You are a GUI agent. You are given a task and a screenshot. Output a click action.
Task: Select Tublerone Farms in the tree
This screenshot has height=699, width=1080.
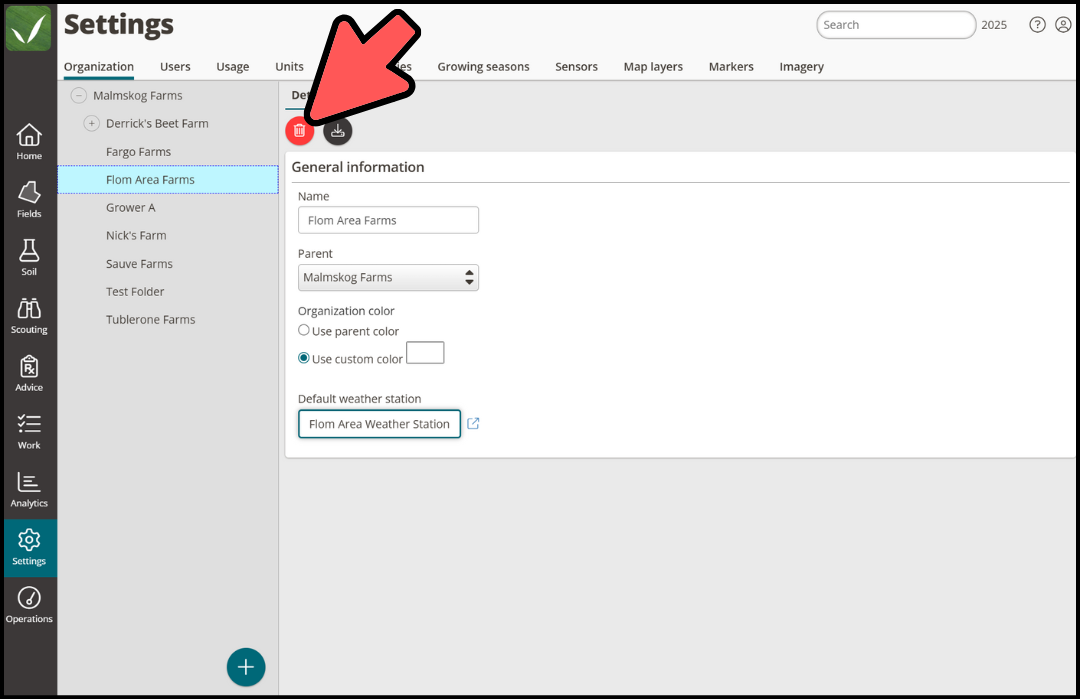(x=151, y=320)
